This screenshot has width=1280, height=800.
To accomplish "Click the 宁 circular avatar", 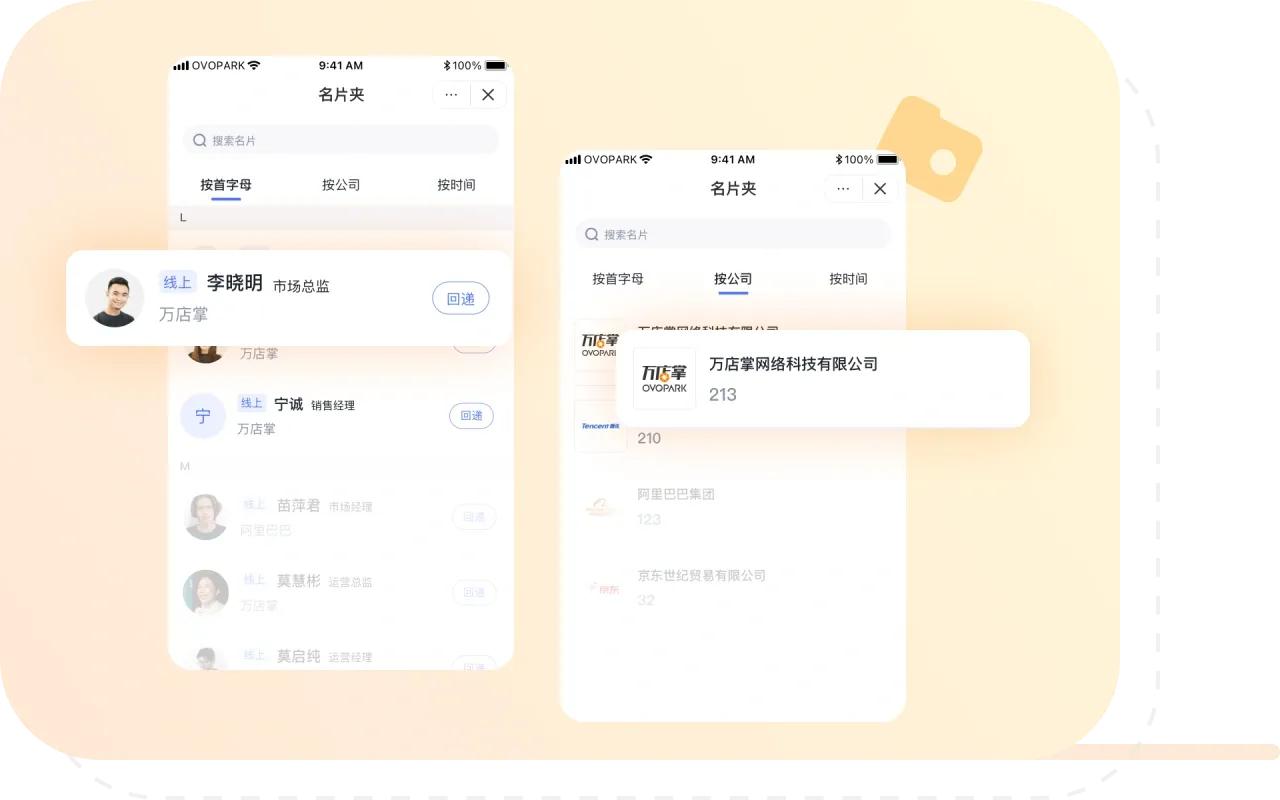I will click(203, 416).
